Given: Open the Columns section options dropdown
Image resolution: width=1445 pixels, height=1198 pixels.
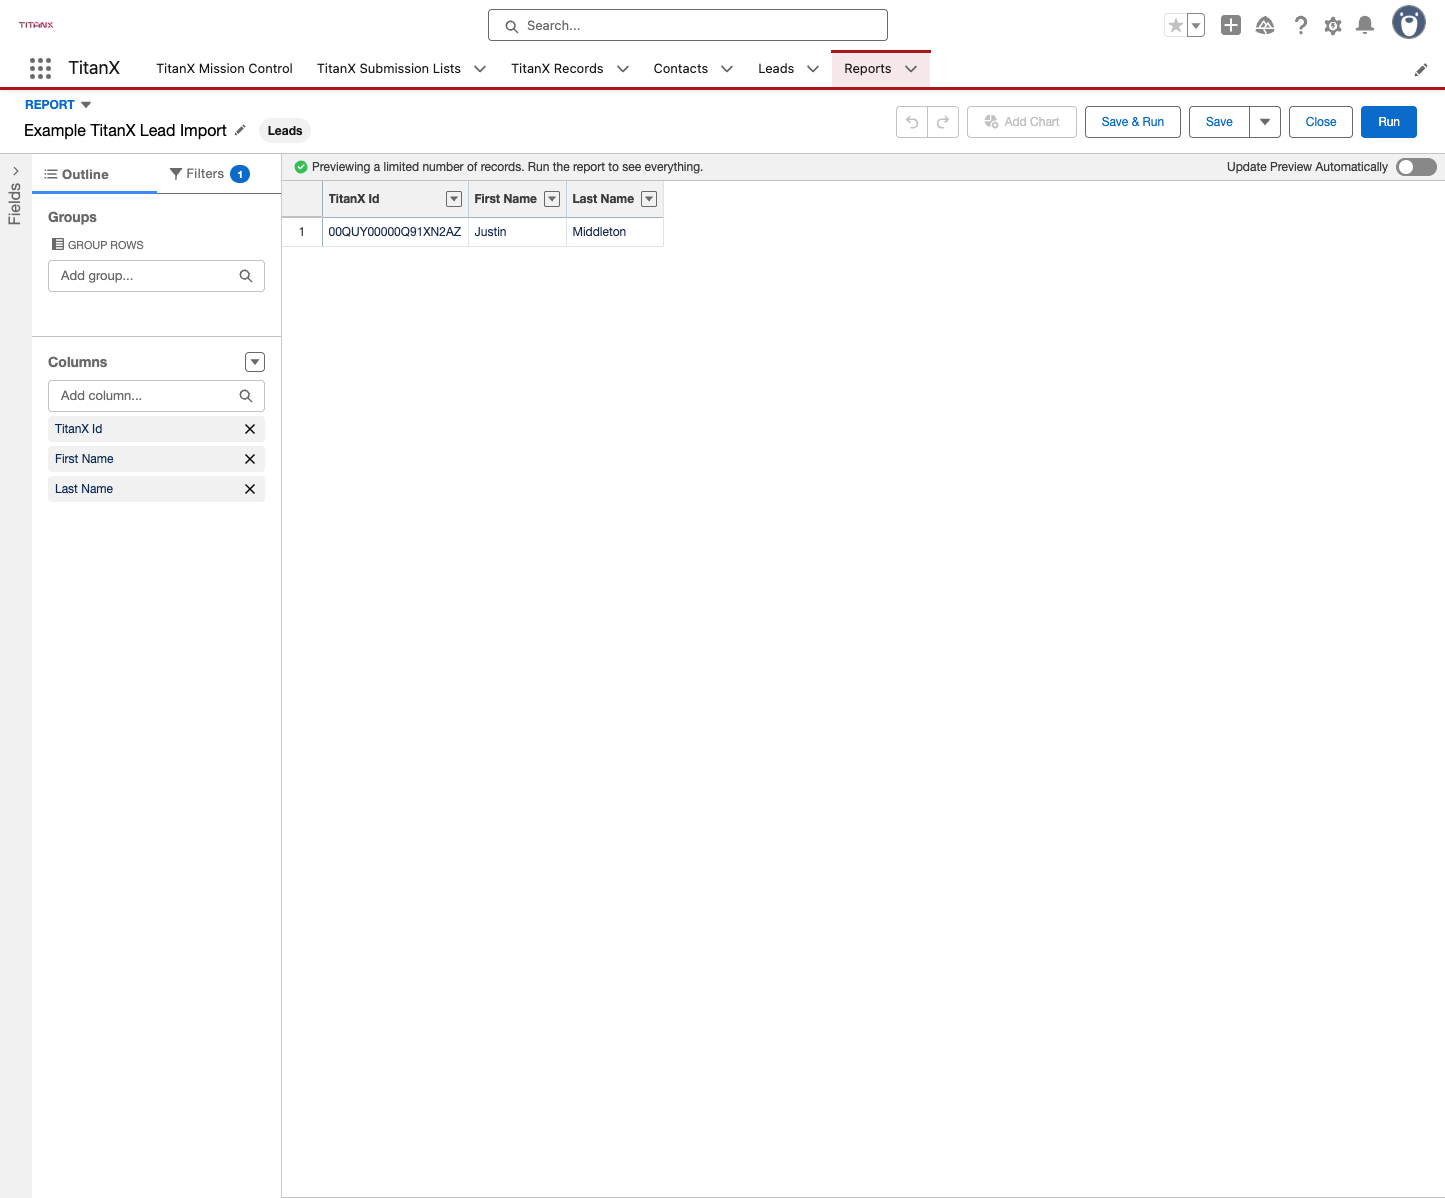Looking at the screenshot, I should (x=255, y=362).
